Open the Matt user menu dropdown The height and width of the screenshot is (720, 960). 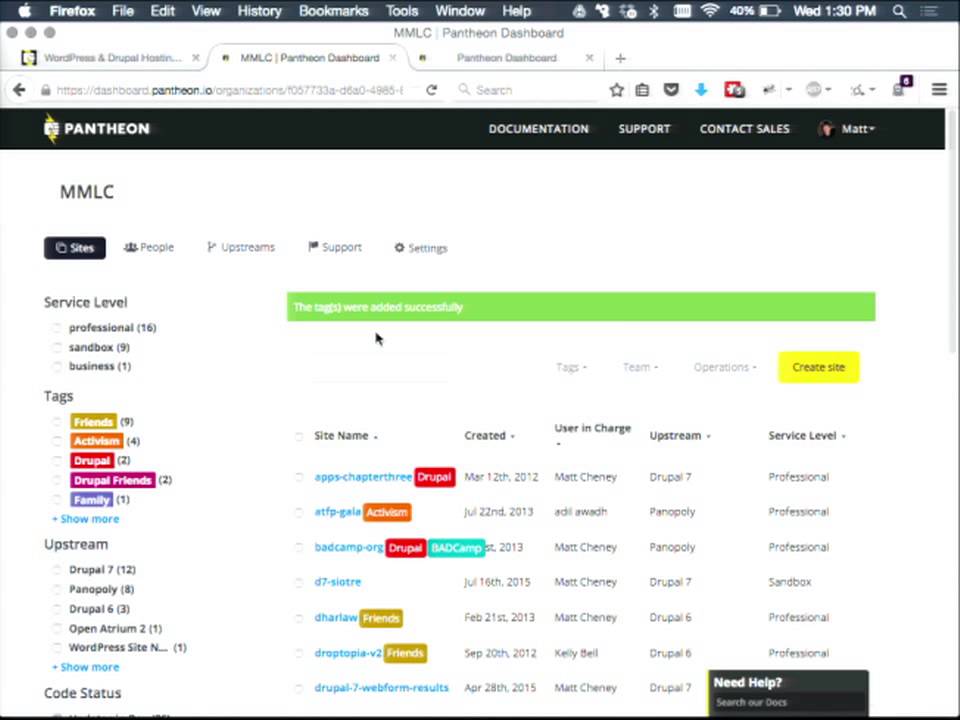[x=858, y=129]
